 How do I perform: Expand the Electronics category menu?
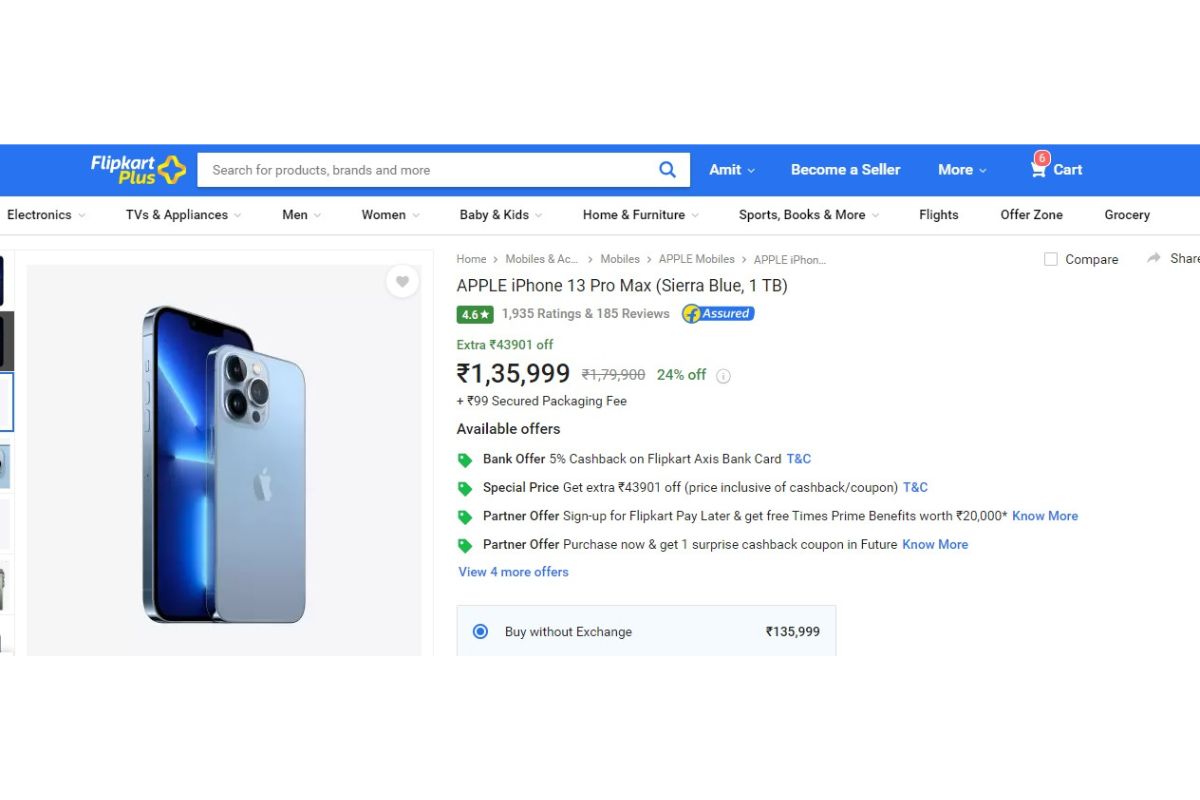[46, 215]
